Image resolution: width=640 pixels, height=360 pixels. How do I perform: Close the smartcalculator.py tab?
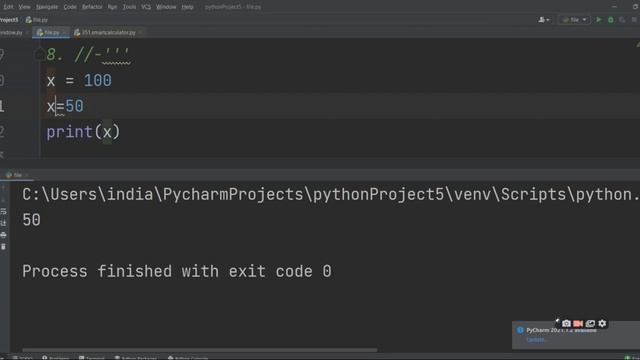click(x=140, y=32)
